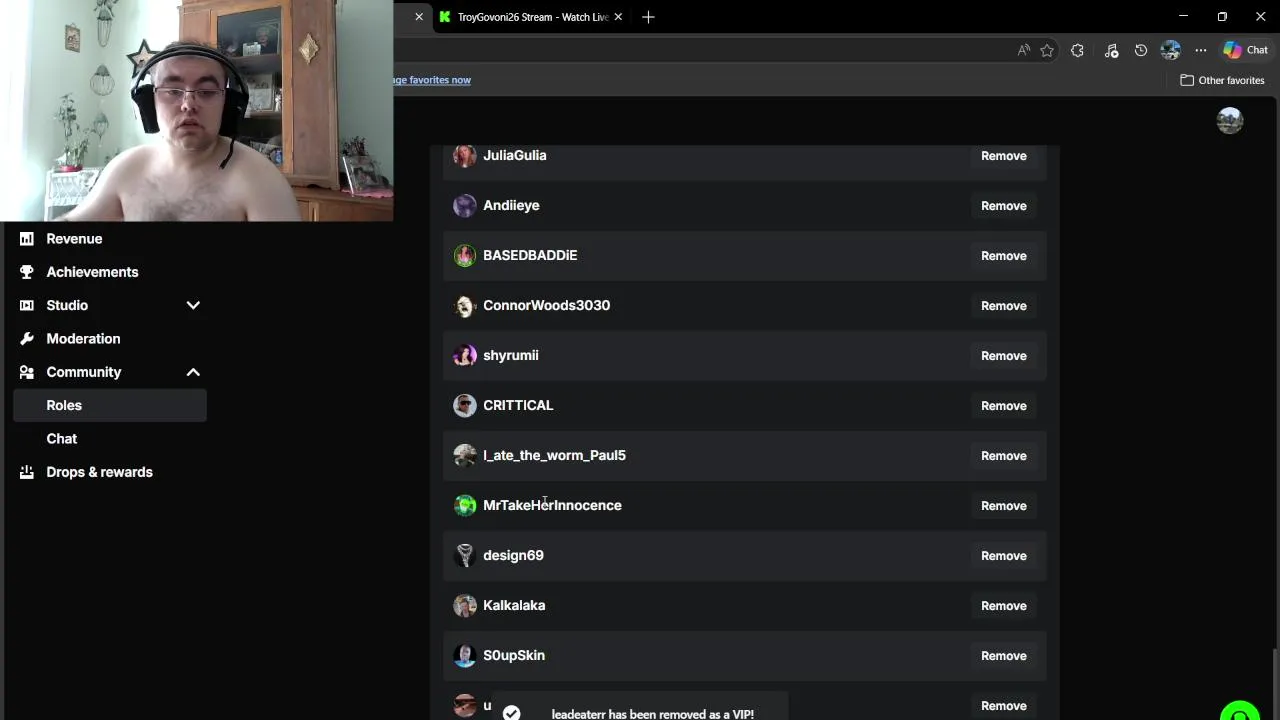1280x720 pixels.
Task: Open the Other favorites folder
Action: pos(1222,80)
